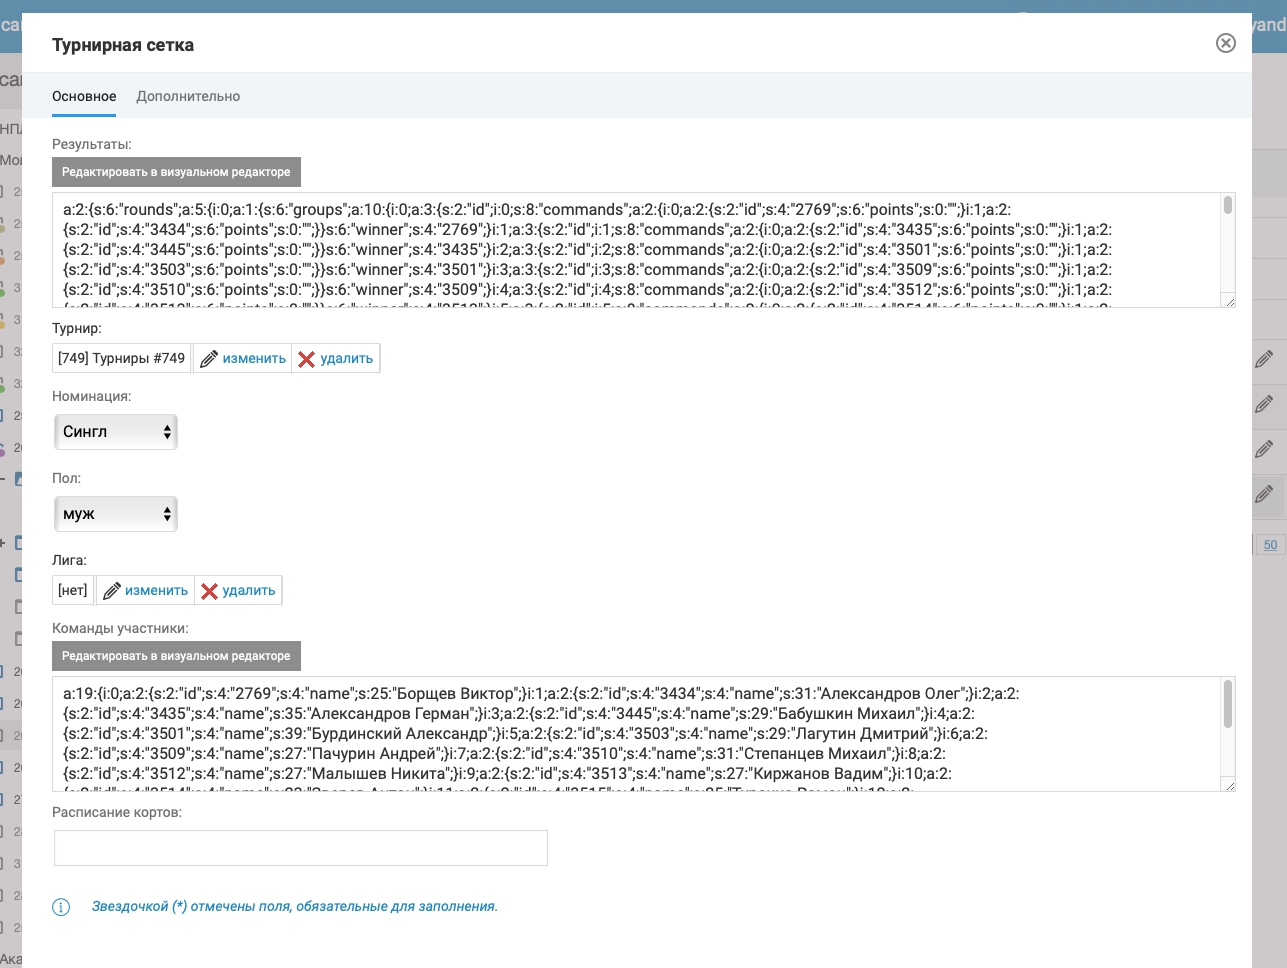1287x968 pixels.
Task: Click the topmost pencil edit icon behind dialog
Action: (1264, 359)
